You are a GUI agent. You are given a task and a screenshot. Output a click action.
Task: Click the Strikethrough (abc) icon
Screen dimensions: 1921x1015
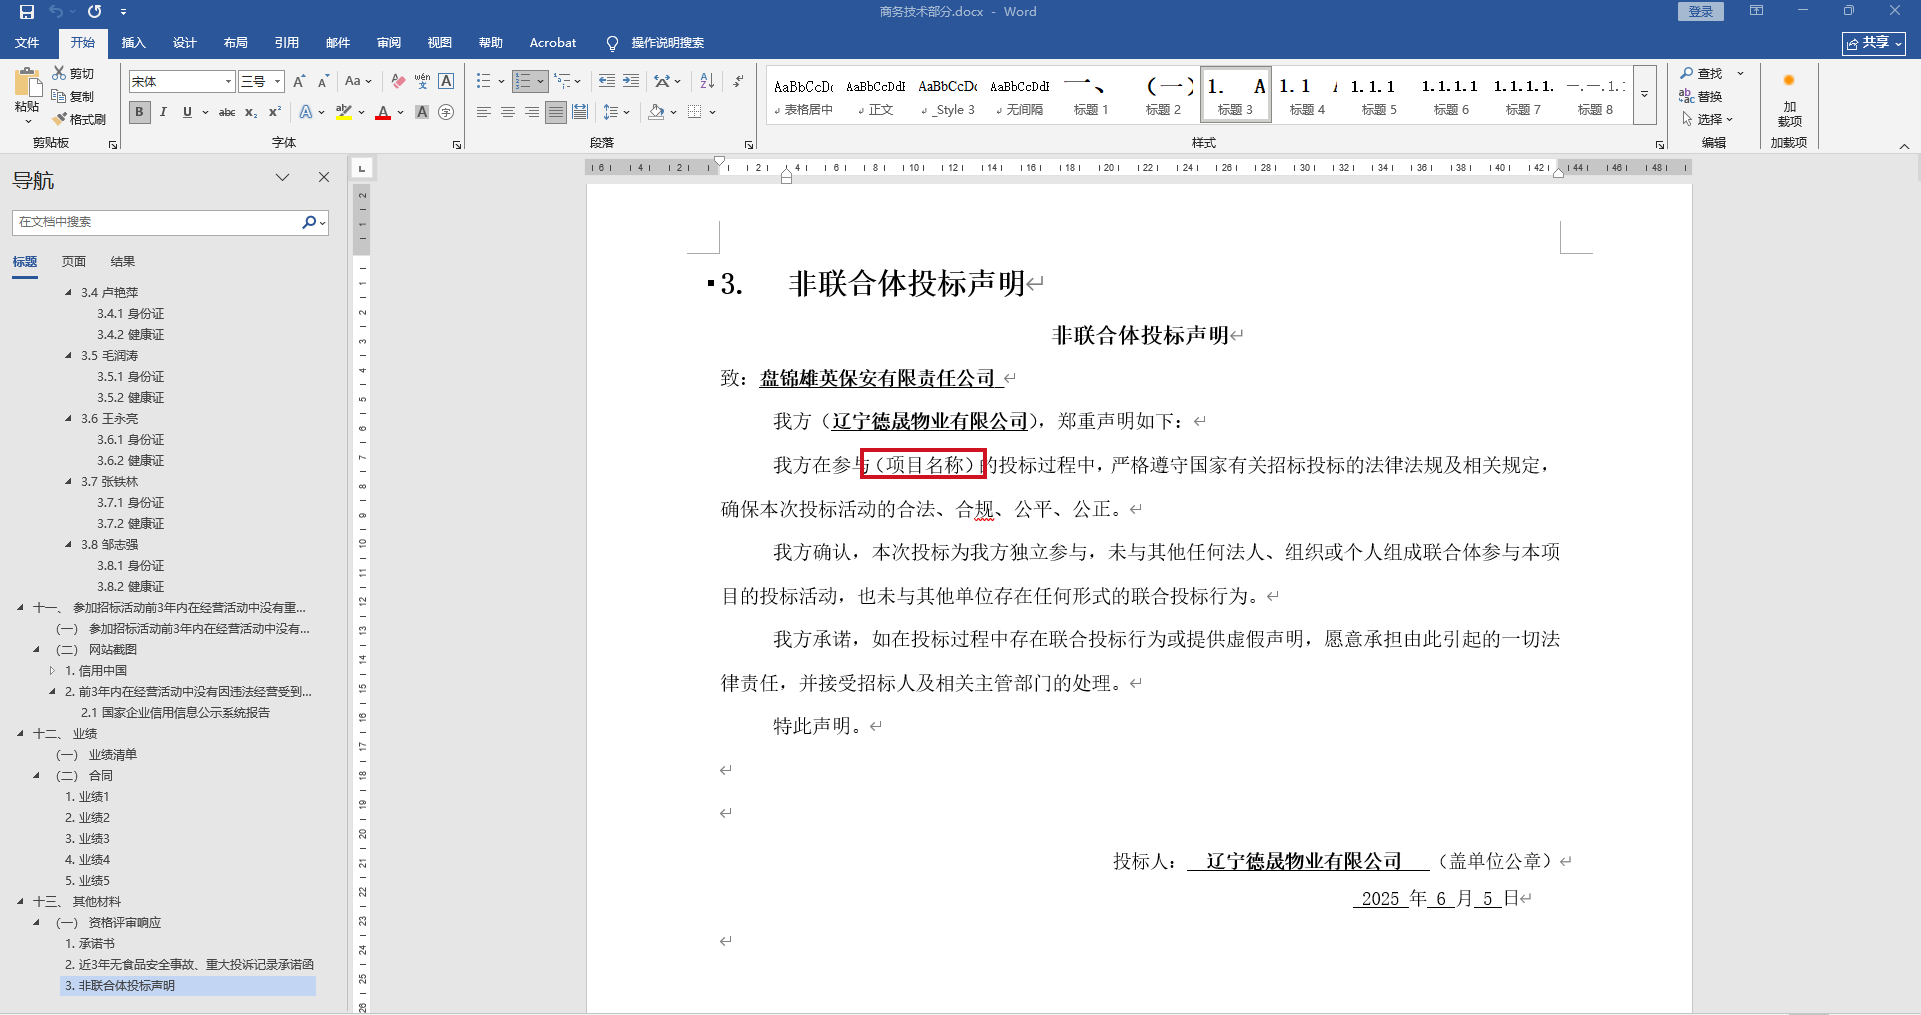click(227, 112)
